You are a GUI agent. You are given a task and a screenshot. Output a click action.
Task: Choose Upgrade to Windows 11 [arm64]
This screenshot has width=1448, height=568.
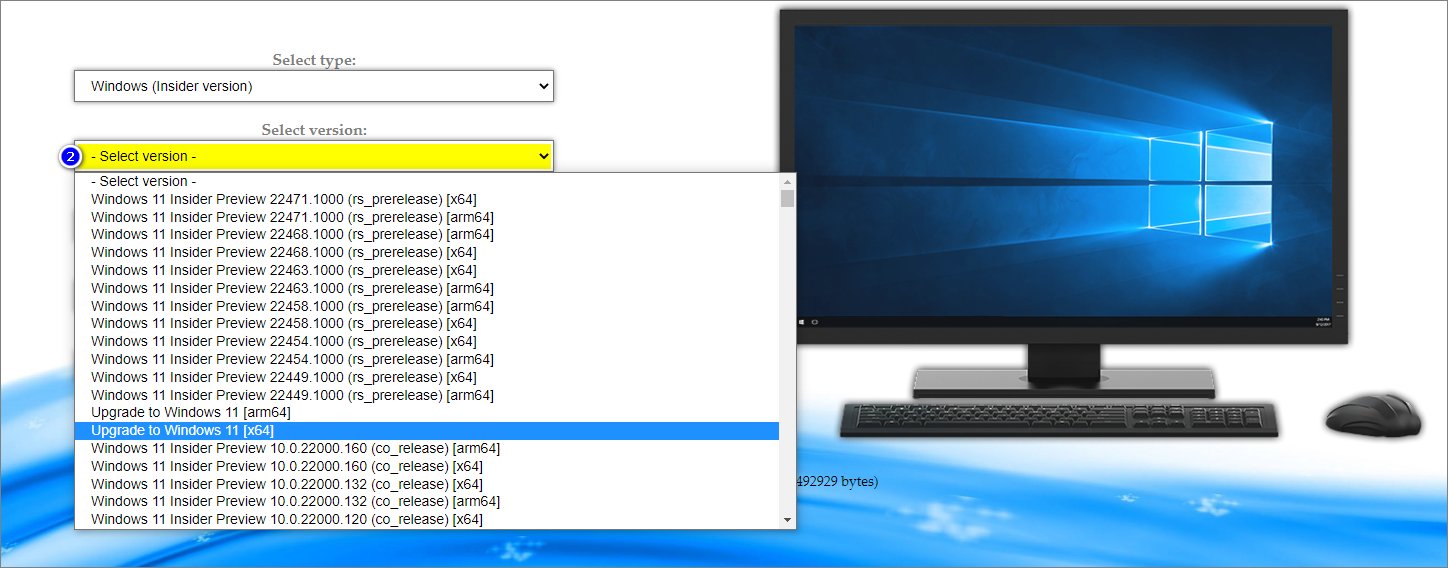pos(427,412)
